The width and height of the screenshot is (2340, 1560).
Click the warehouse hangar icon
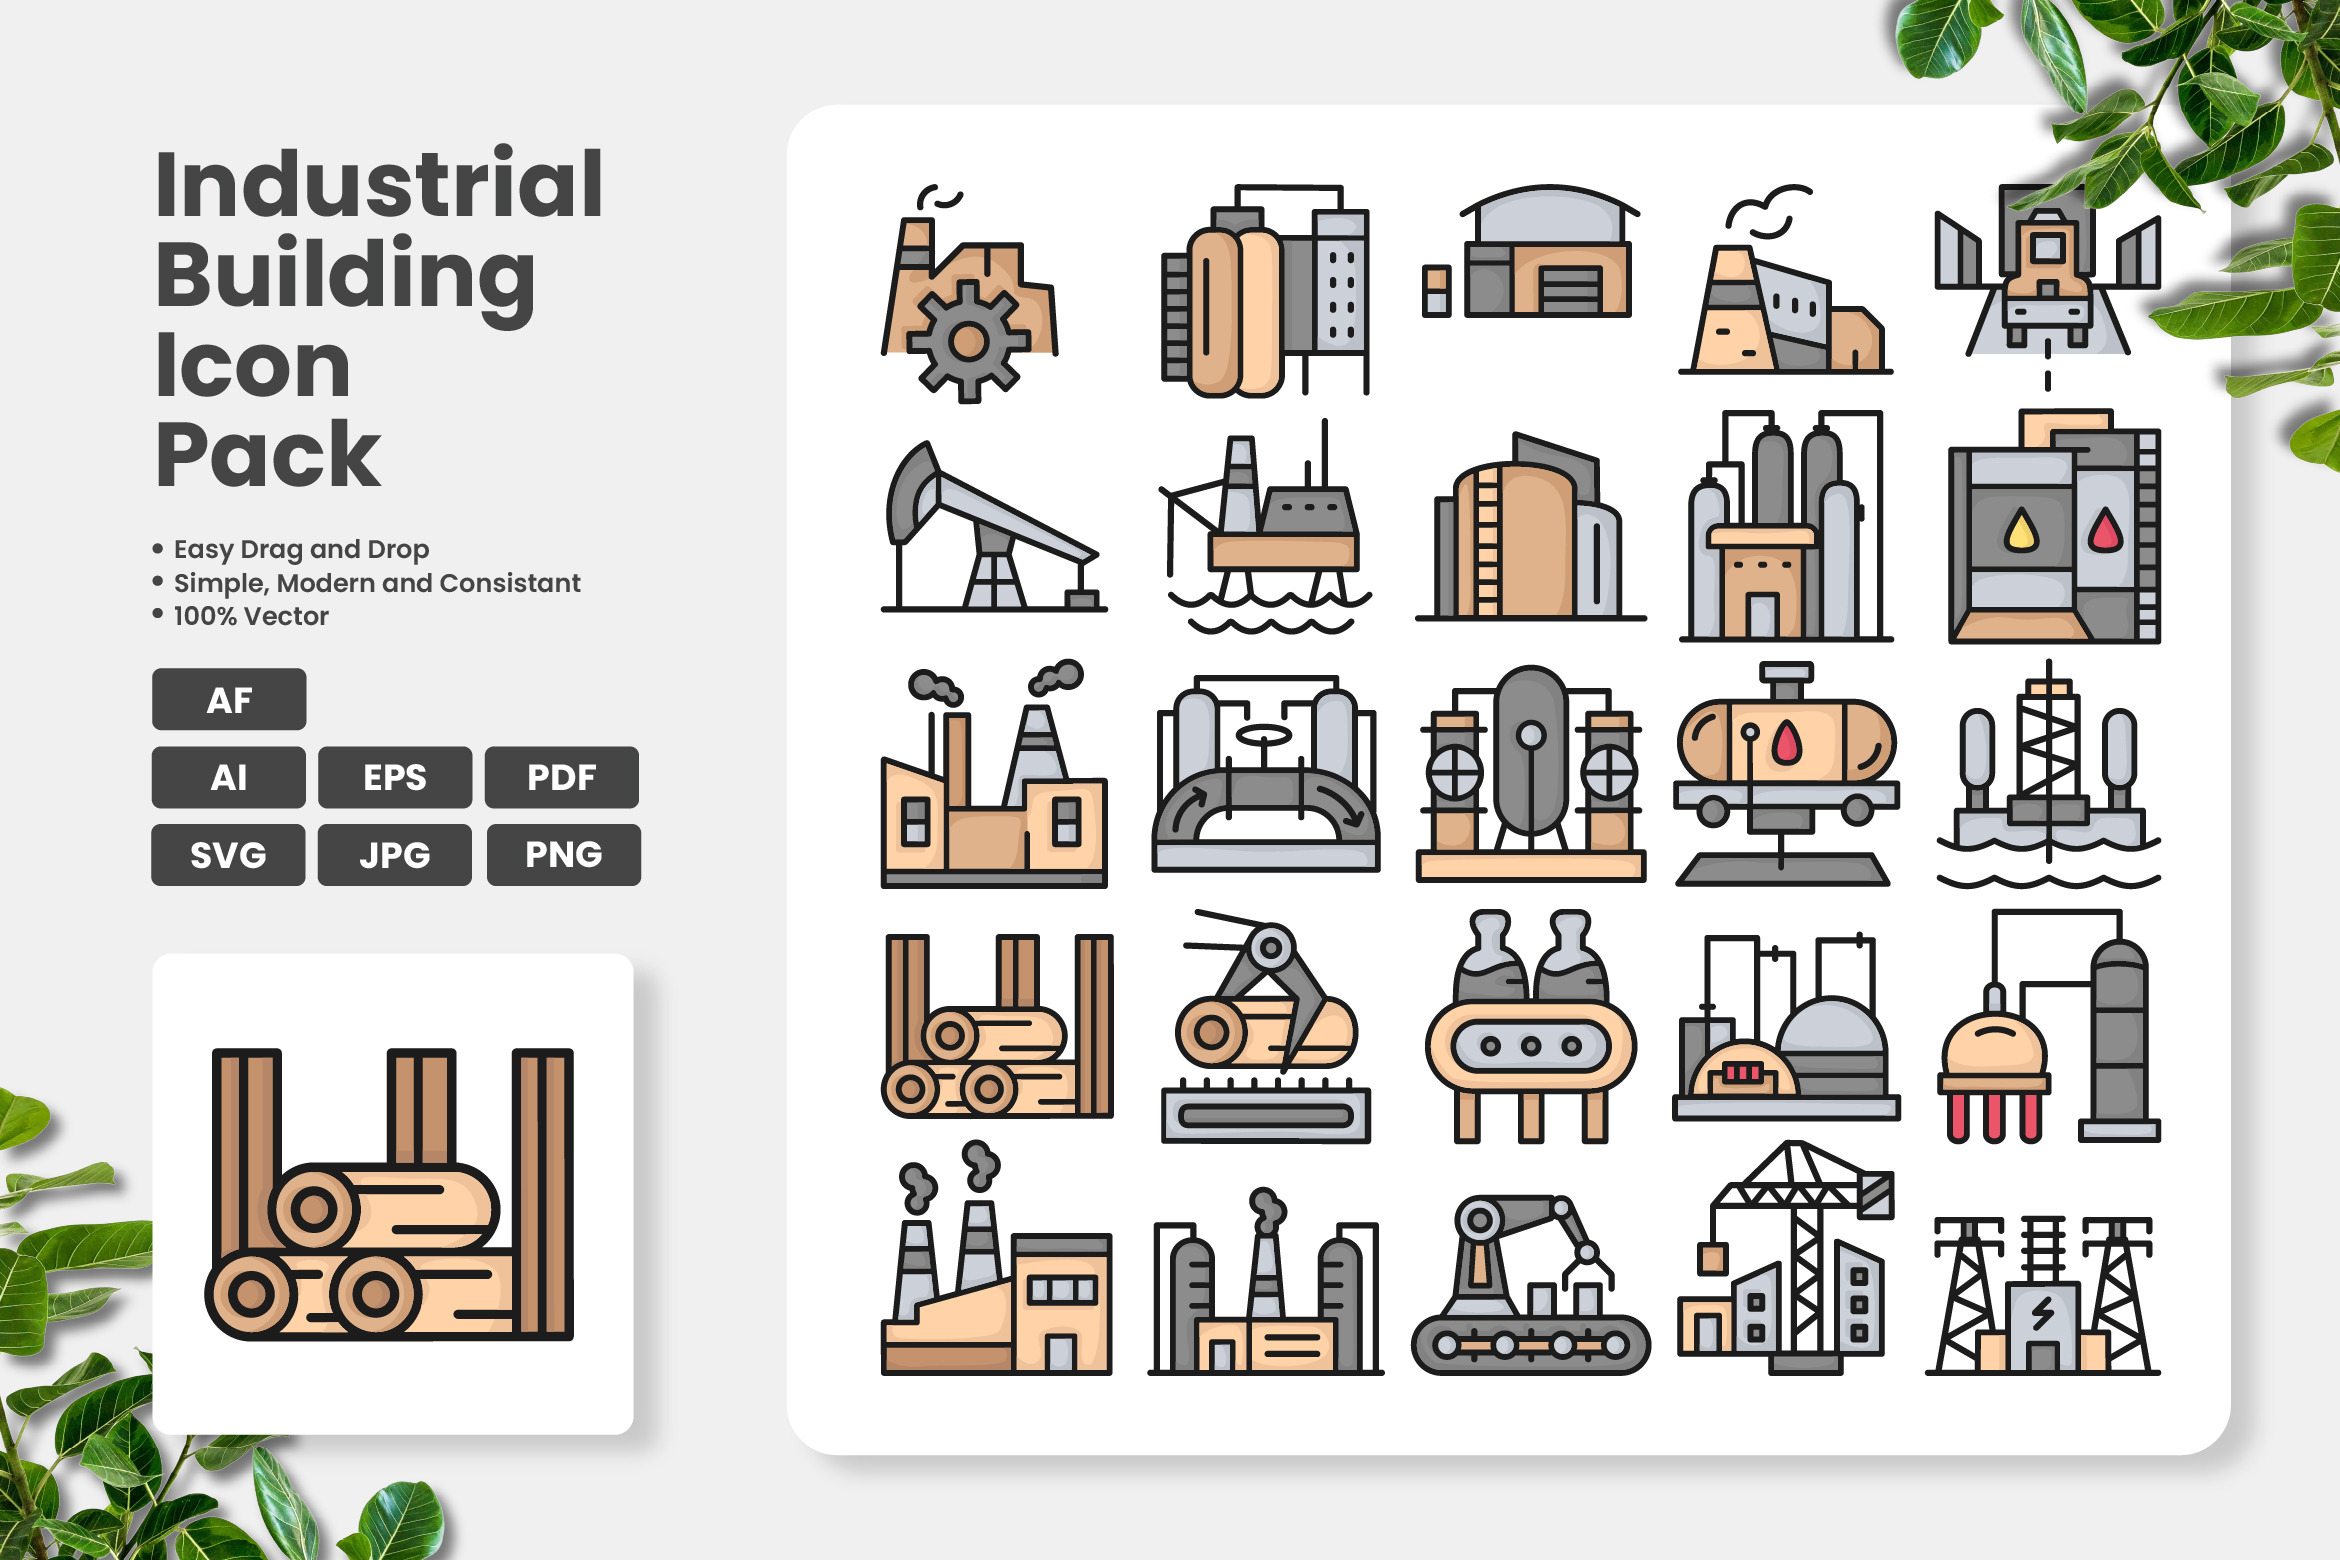(x=1530, y=251)
